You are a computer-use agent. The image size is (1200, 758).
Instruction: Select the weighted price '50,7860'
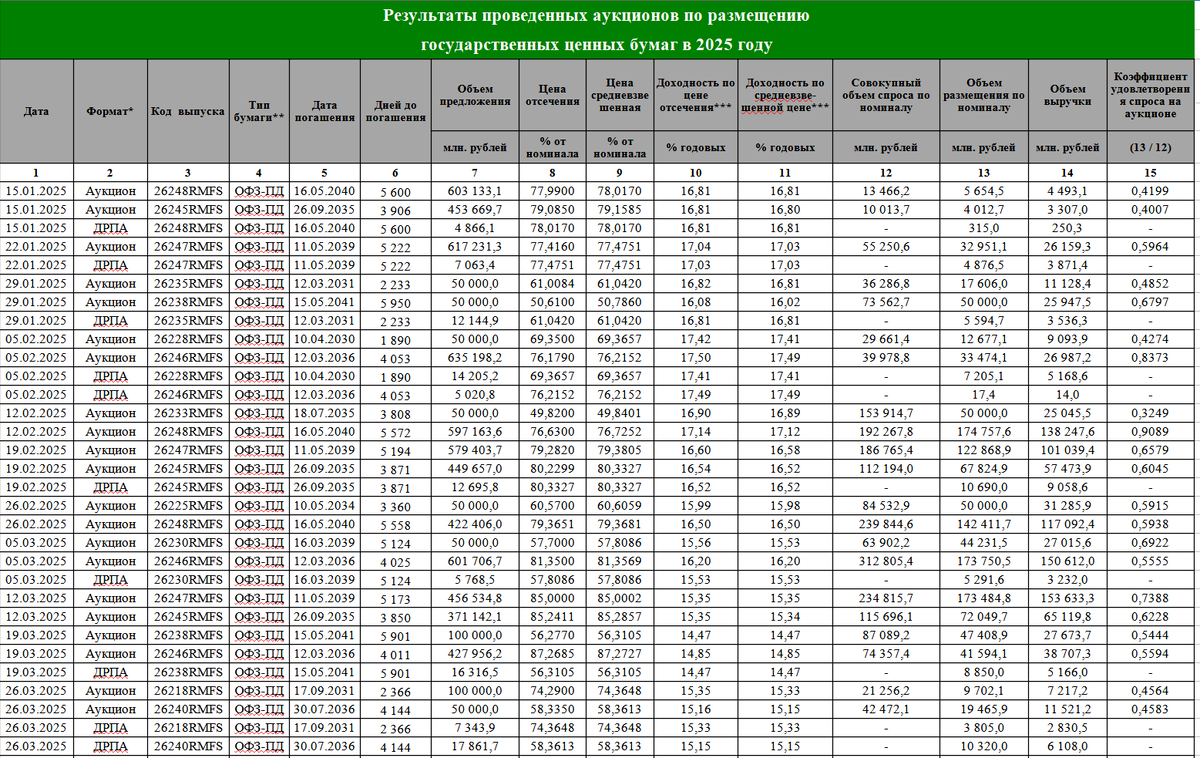[619, 302]
